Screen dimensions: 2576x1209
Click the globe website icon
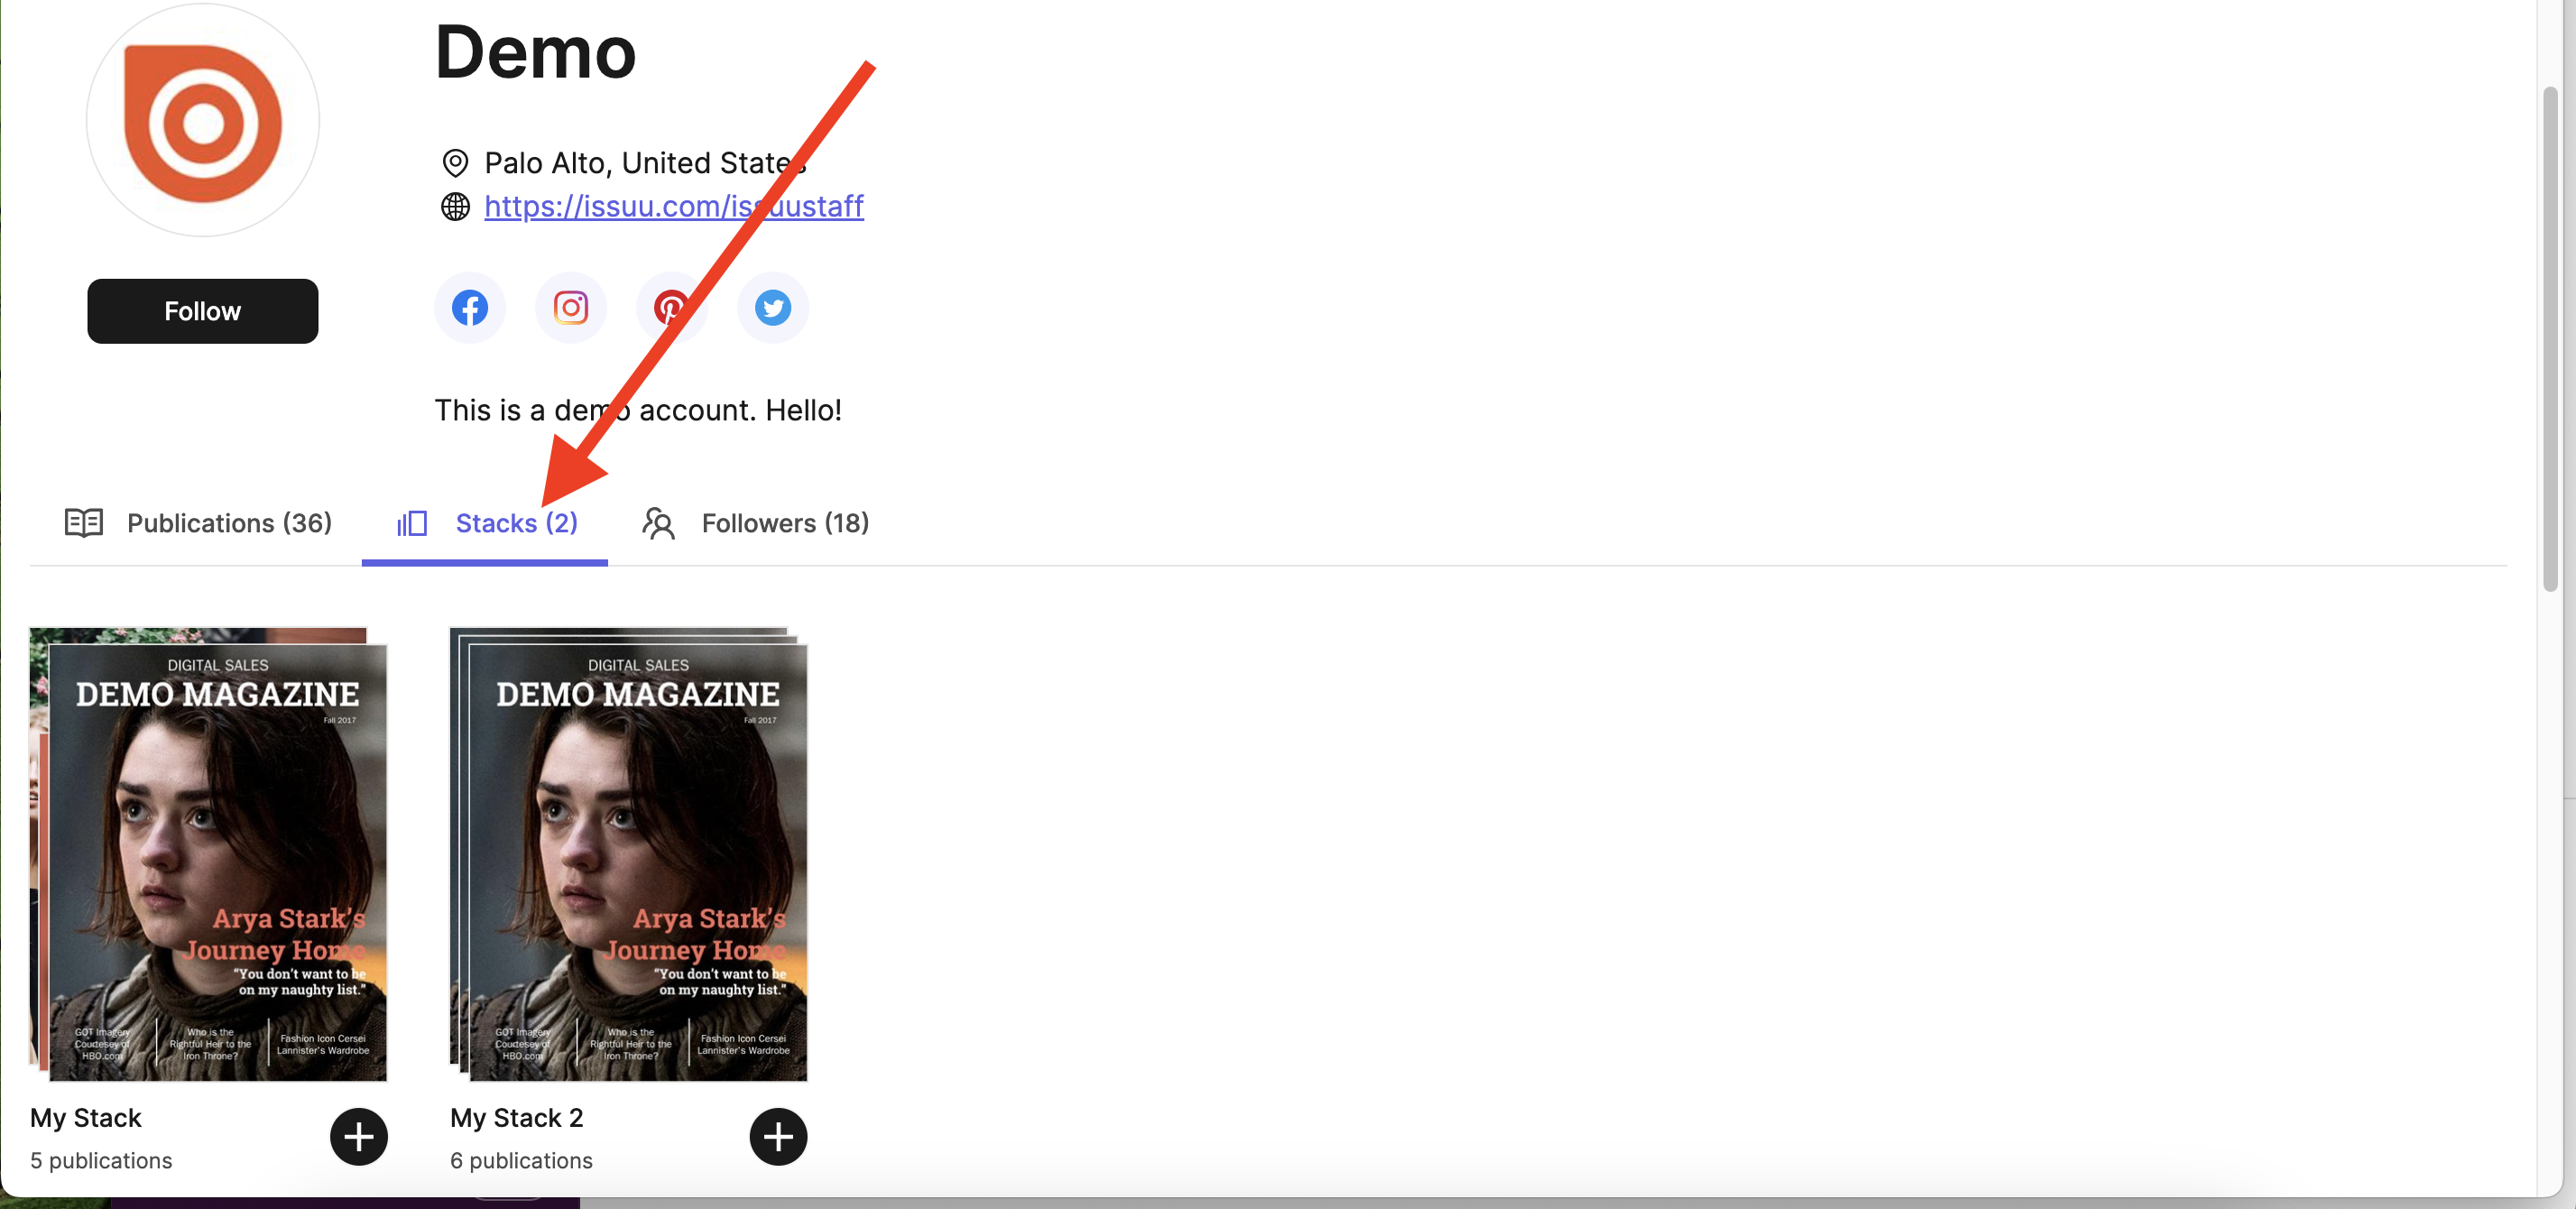[x=455, y=207]
